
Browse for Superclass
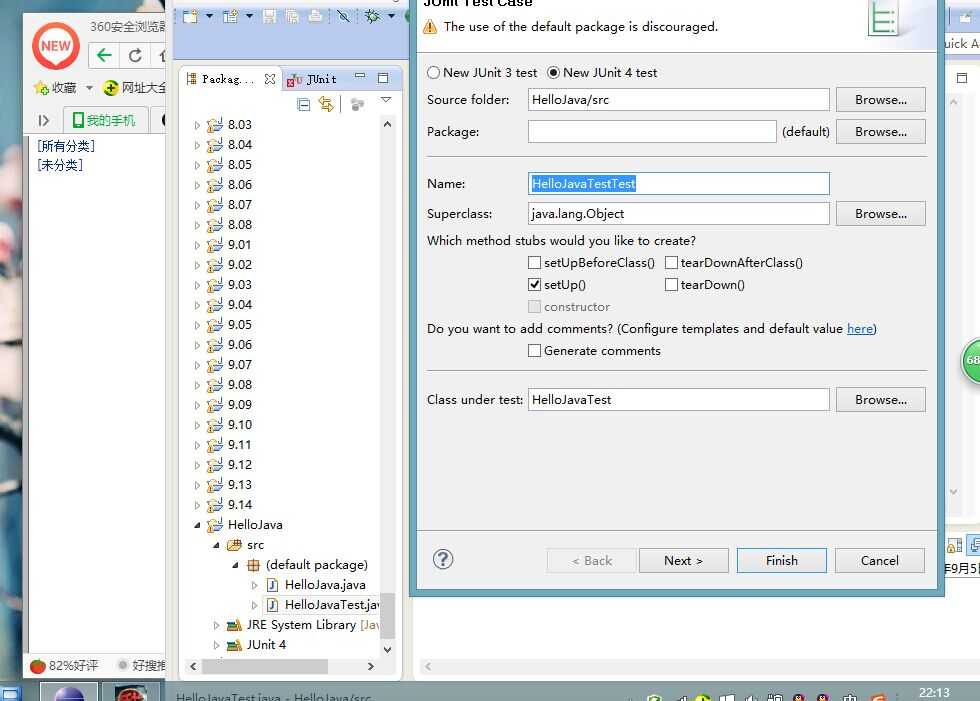880,213
